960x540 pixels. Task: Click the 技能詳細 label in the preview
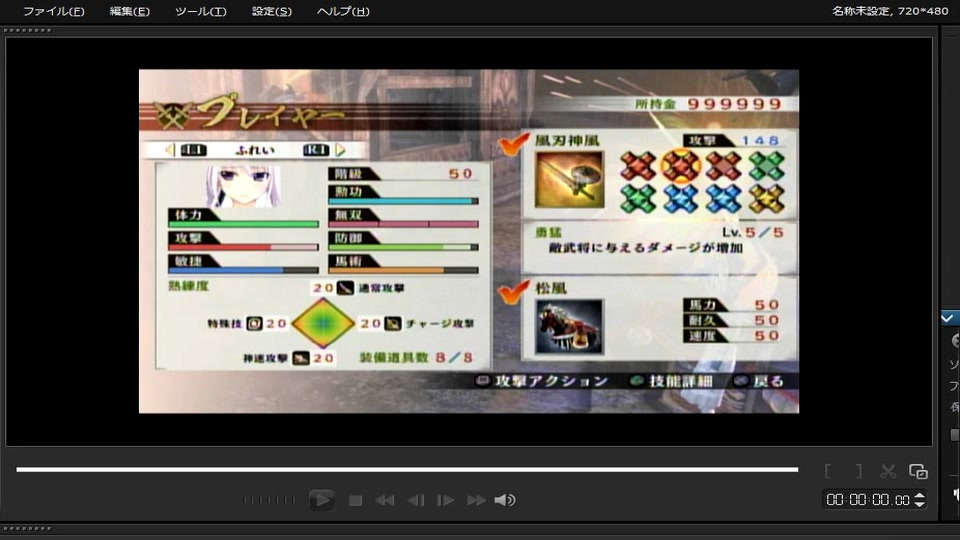tap(681, 381)
